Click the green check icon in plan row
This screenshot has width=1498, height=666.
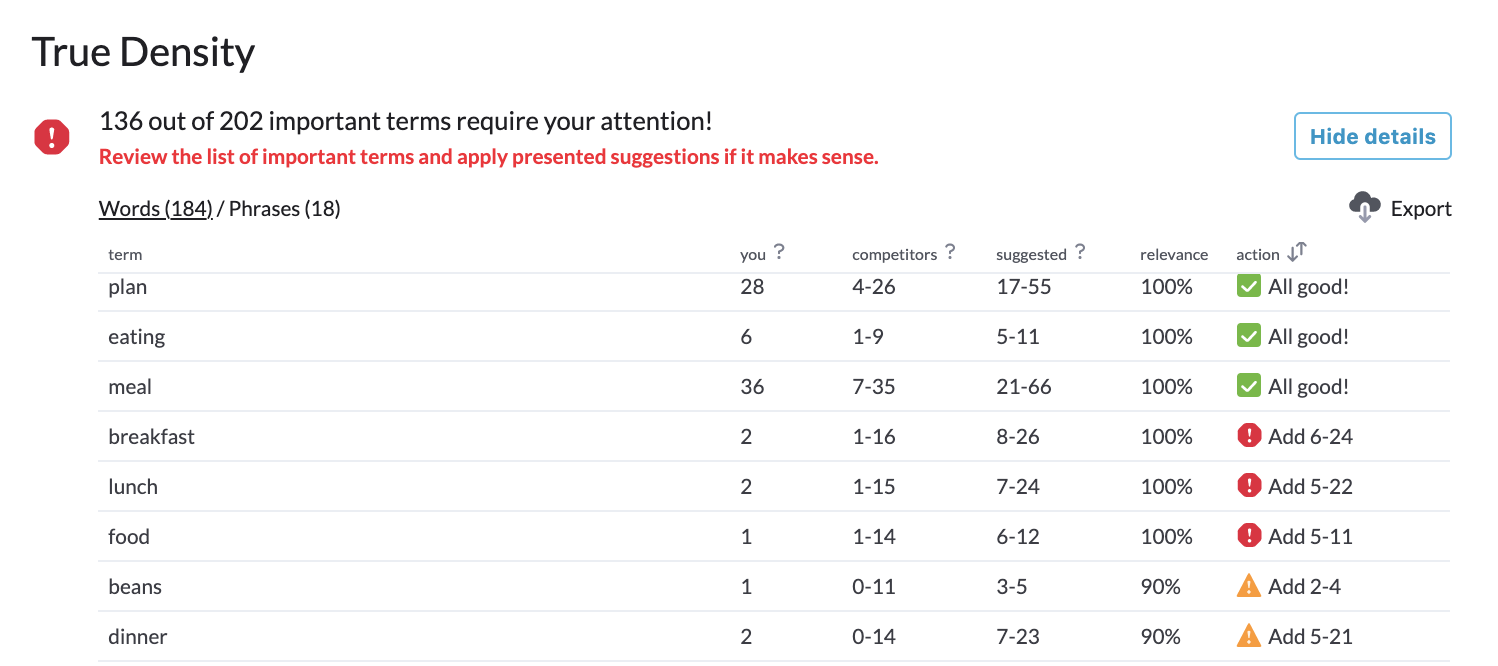tap(1248, 287)
